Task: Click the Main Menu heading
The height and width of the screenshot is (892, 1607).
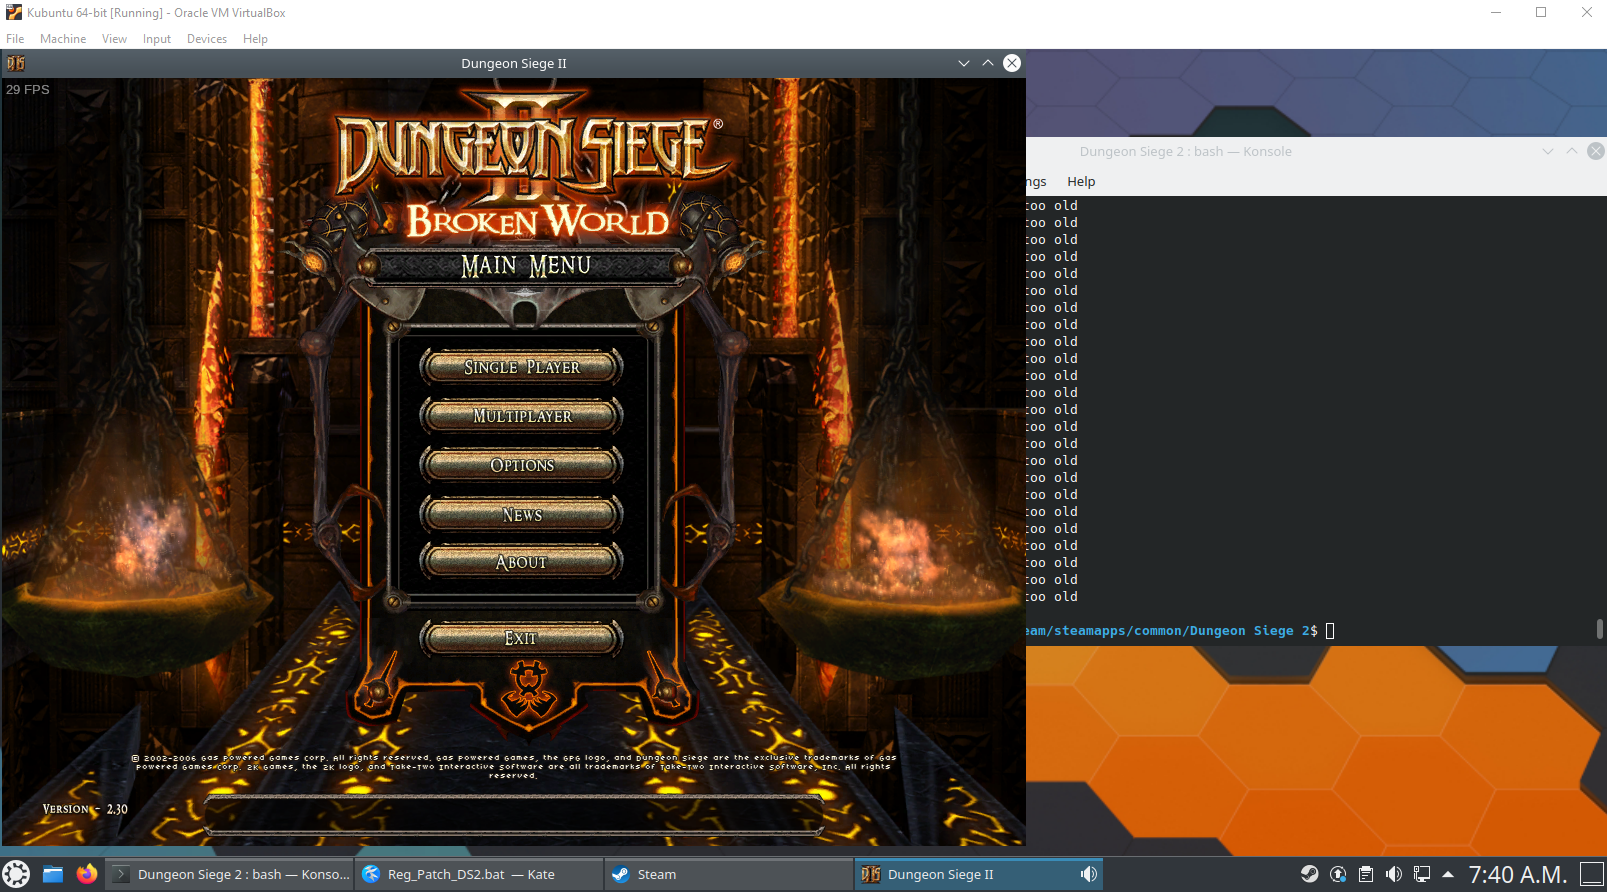Action: 526,265
